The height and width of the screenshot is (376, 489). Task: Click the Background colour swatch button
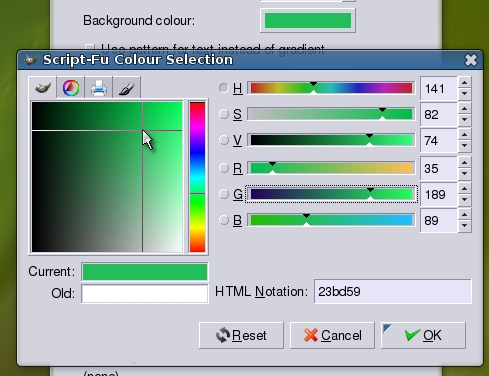click(308, 20)
